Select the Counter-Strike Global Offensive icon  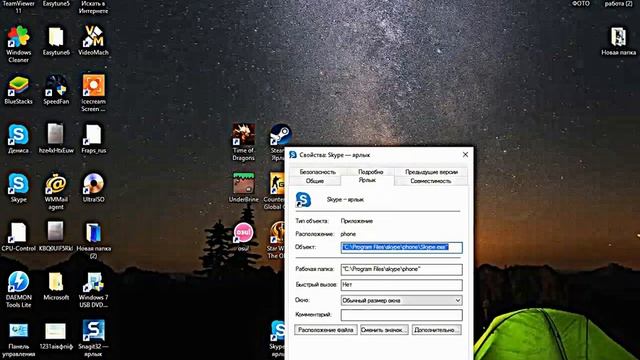pos(276,183)
